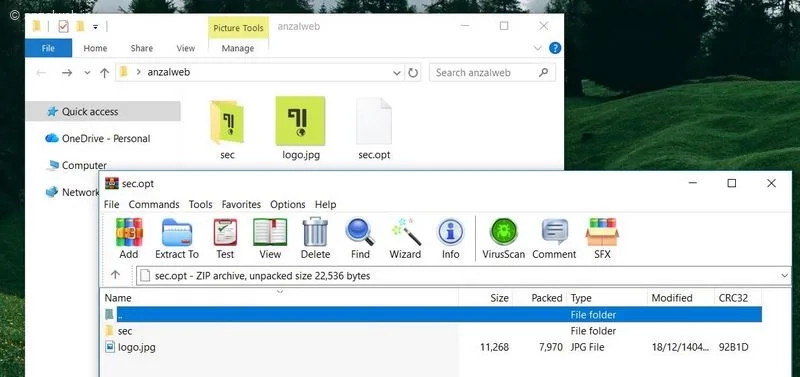Select the sec folder in Explorer

pyautogui.click(x=227, y=130)
